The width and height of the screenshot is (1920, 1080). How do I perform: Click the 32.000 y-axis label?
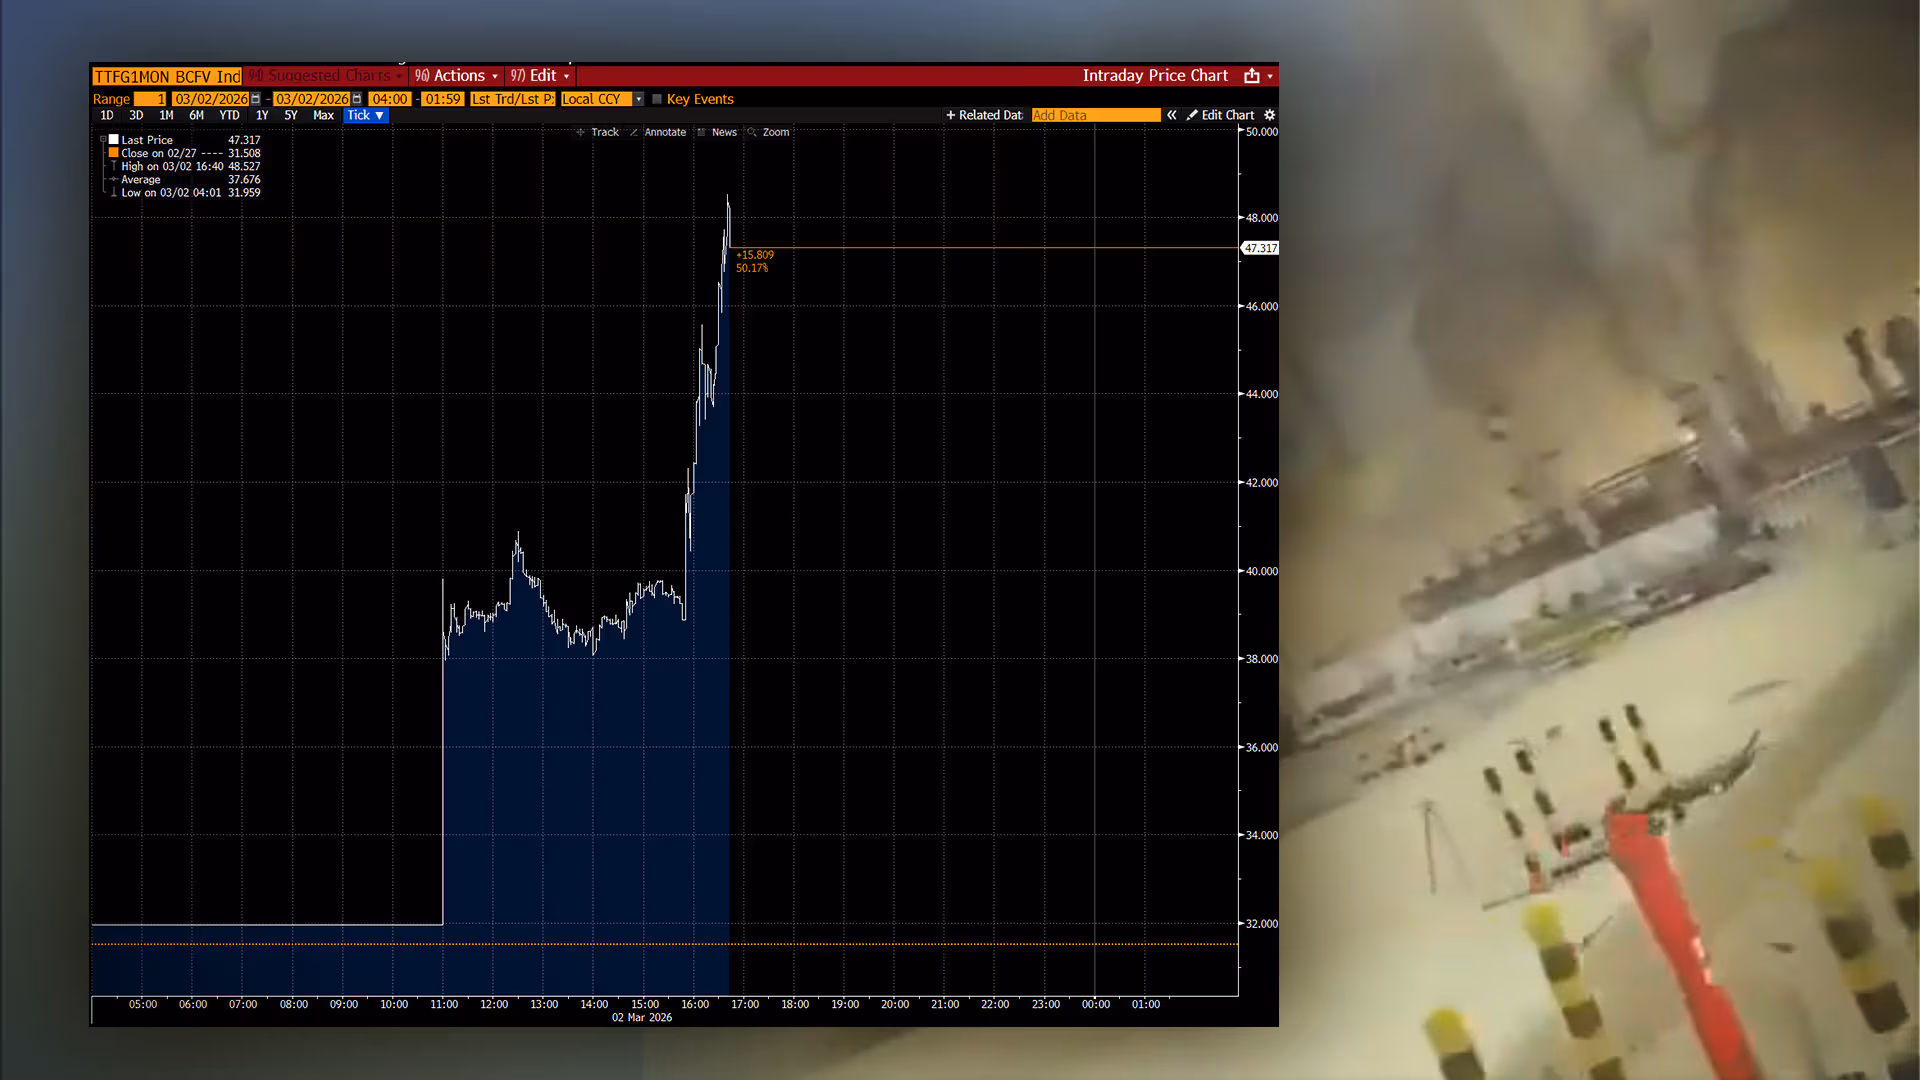tap(1261, 924)
